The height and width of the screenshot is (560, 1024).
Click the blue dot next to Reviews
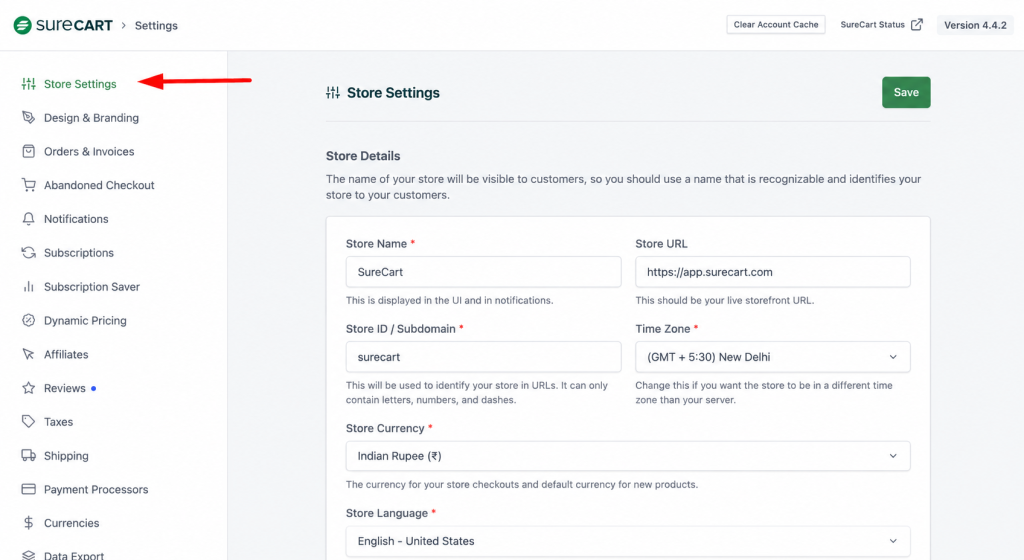click(93, 388)
